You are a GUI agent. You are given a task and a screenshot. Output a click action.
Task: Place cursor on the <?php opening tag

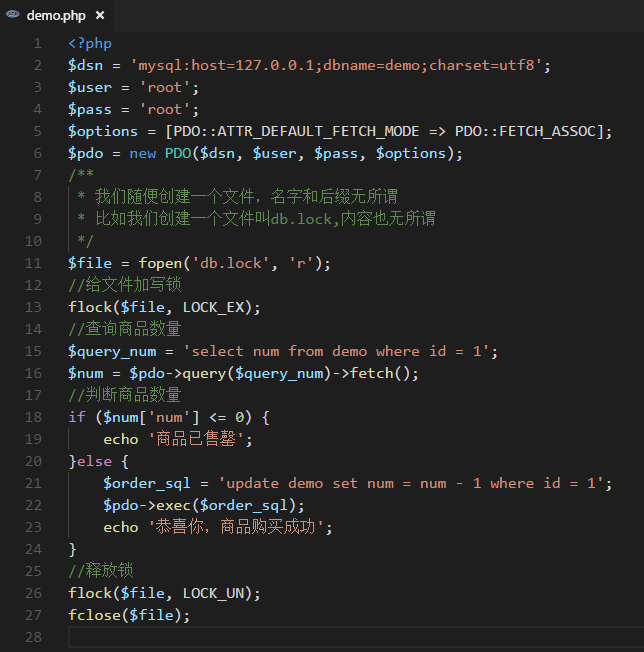[90, 43]
